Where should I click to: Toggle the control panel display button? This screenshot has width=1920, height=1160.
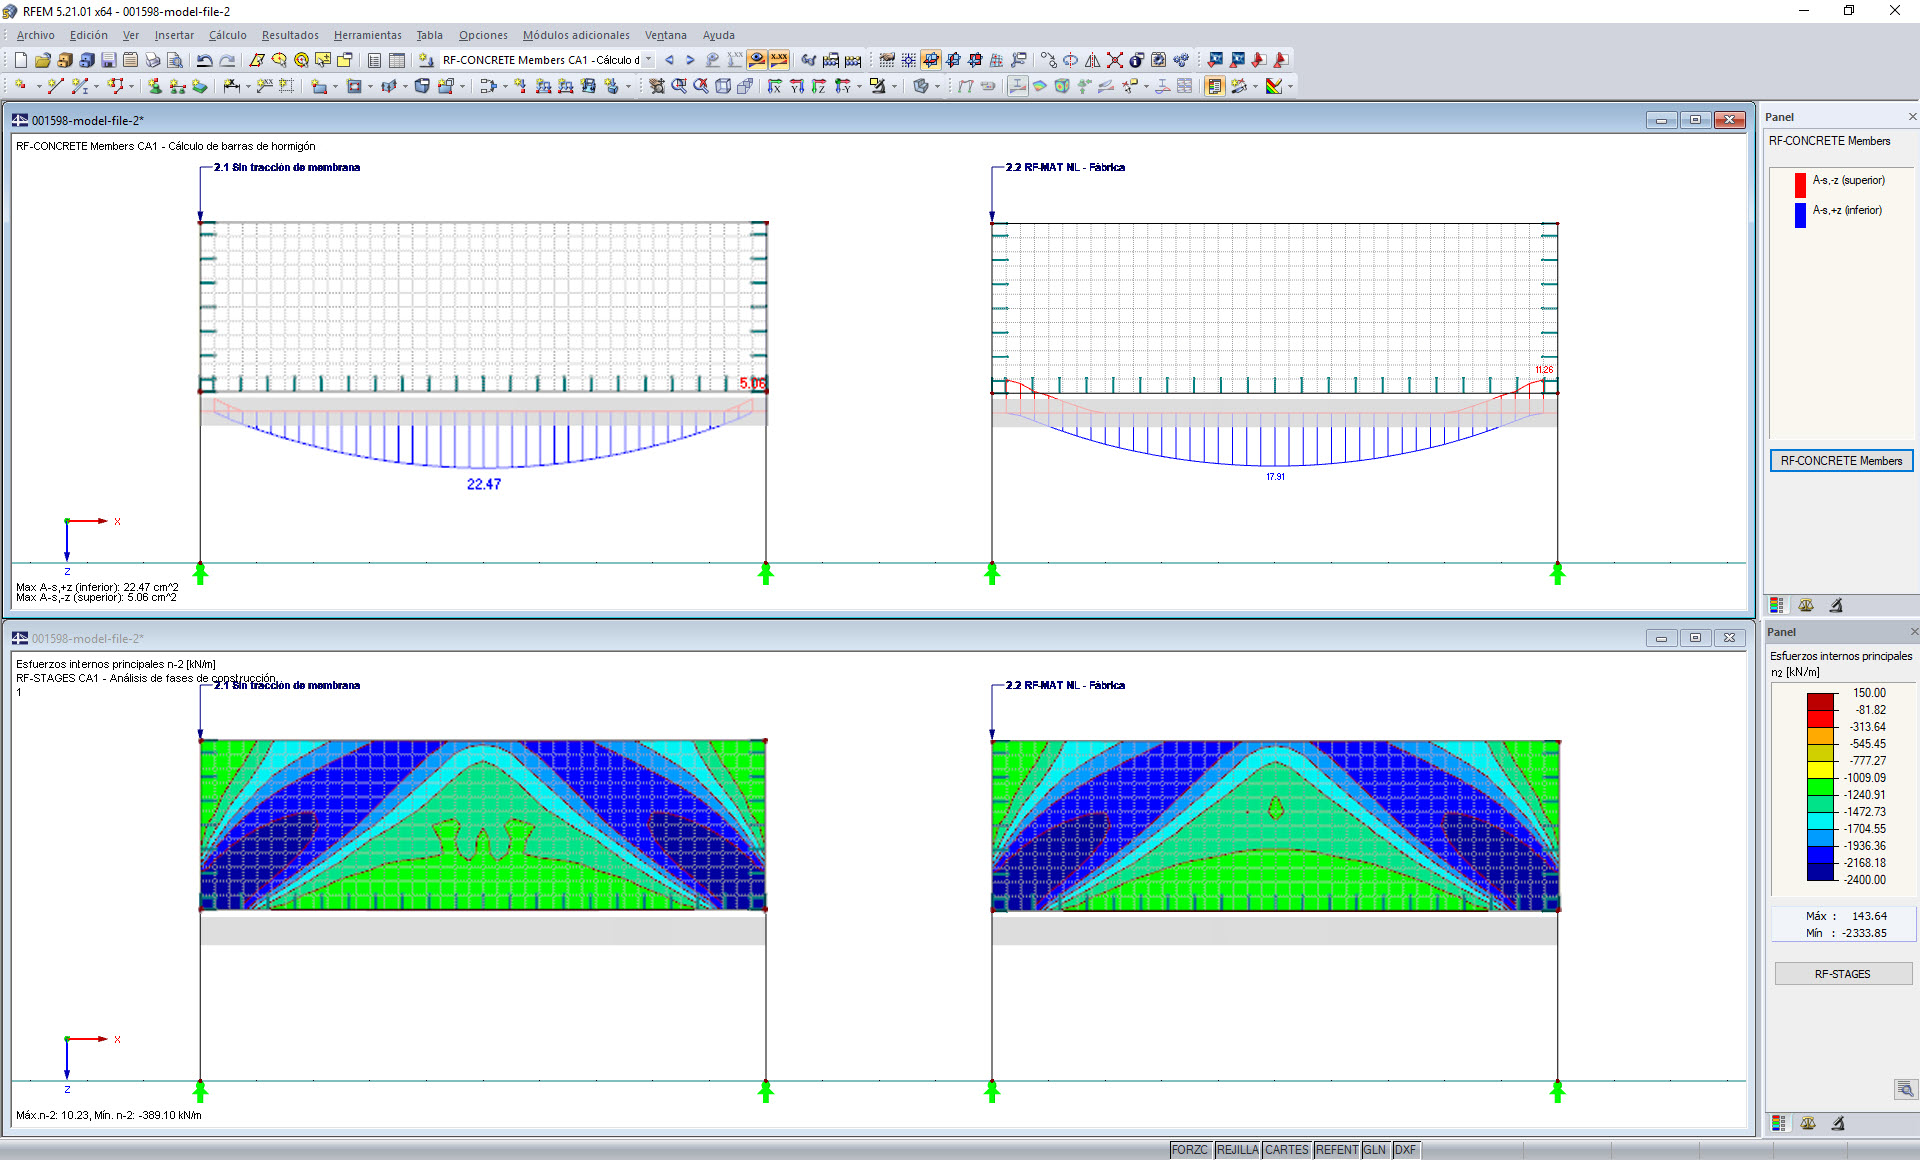click(x=1214, y=86)
